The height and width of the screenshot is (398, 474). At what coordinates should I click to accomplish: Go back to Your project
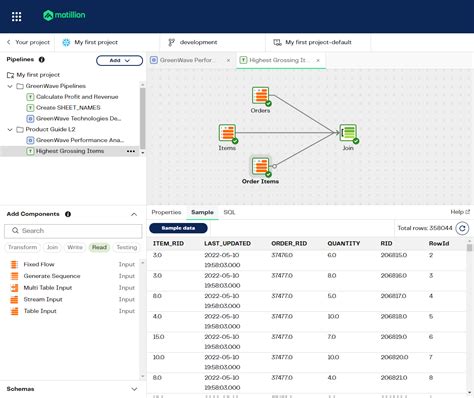[x=28, y=42]
